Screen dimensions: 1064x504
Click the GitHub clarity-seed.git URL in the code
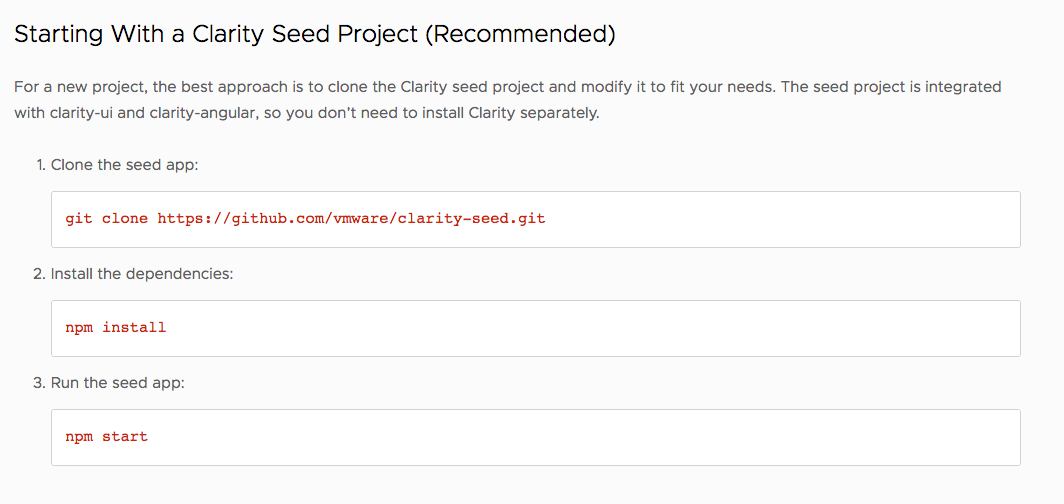pyautogui.click(x=352, y=219)
